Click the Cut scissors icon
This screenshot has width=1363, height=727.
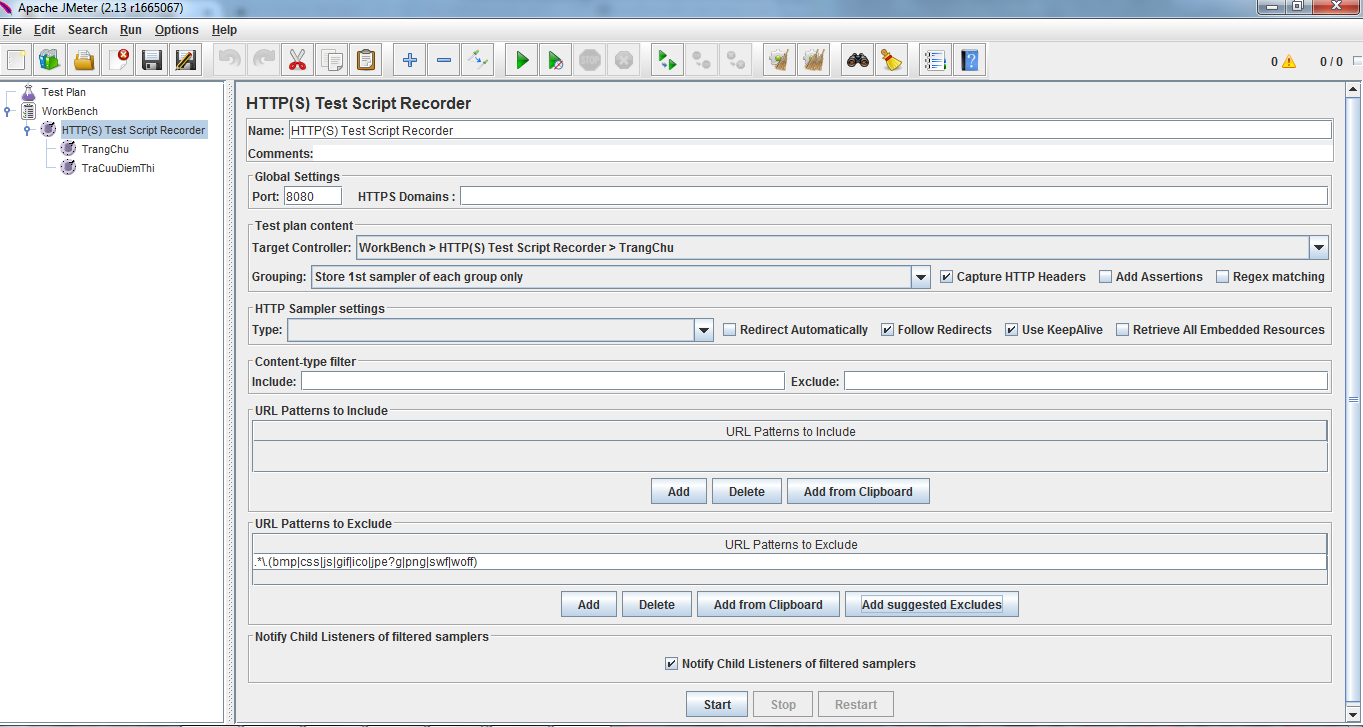pos(297,60)
